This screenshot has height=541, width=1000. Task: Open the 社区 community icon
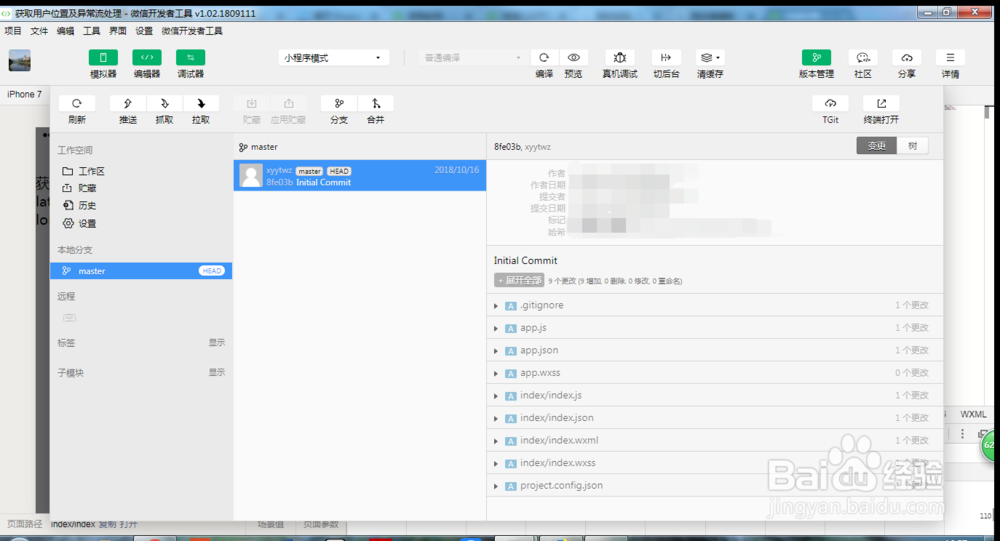[x=863, y=57]
